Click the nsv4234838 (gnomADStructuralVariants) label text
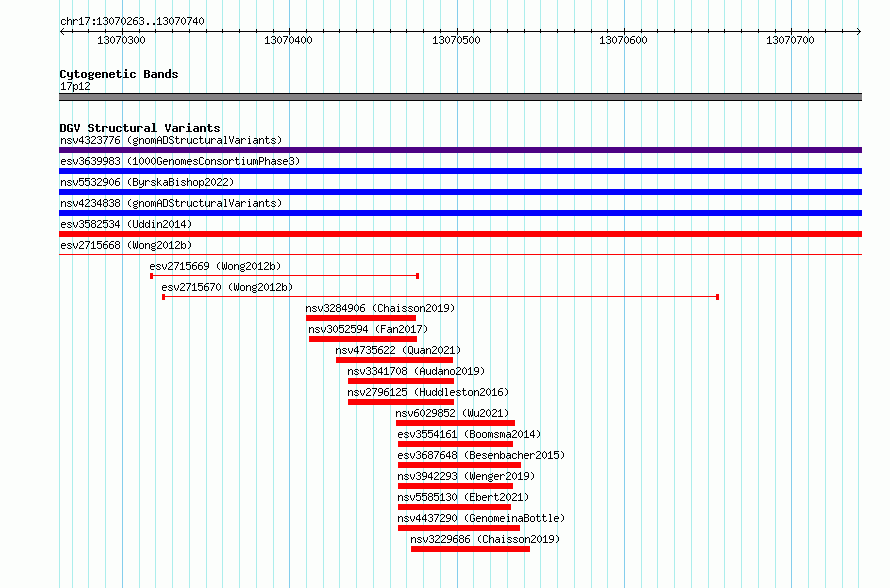 pyautogui.click(x=171, y=203)
